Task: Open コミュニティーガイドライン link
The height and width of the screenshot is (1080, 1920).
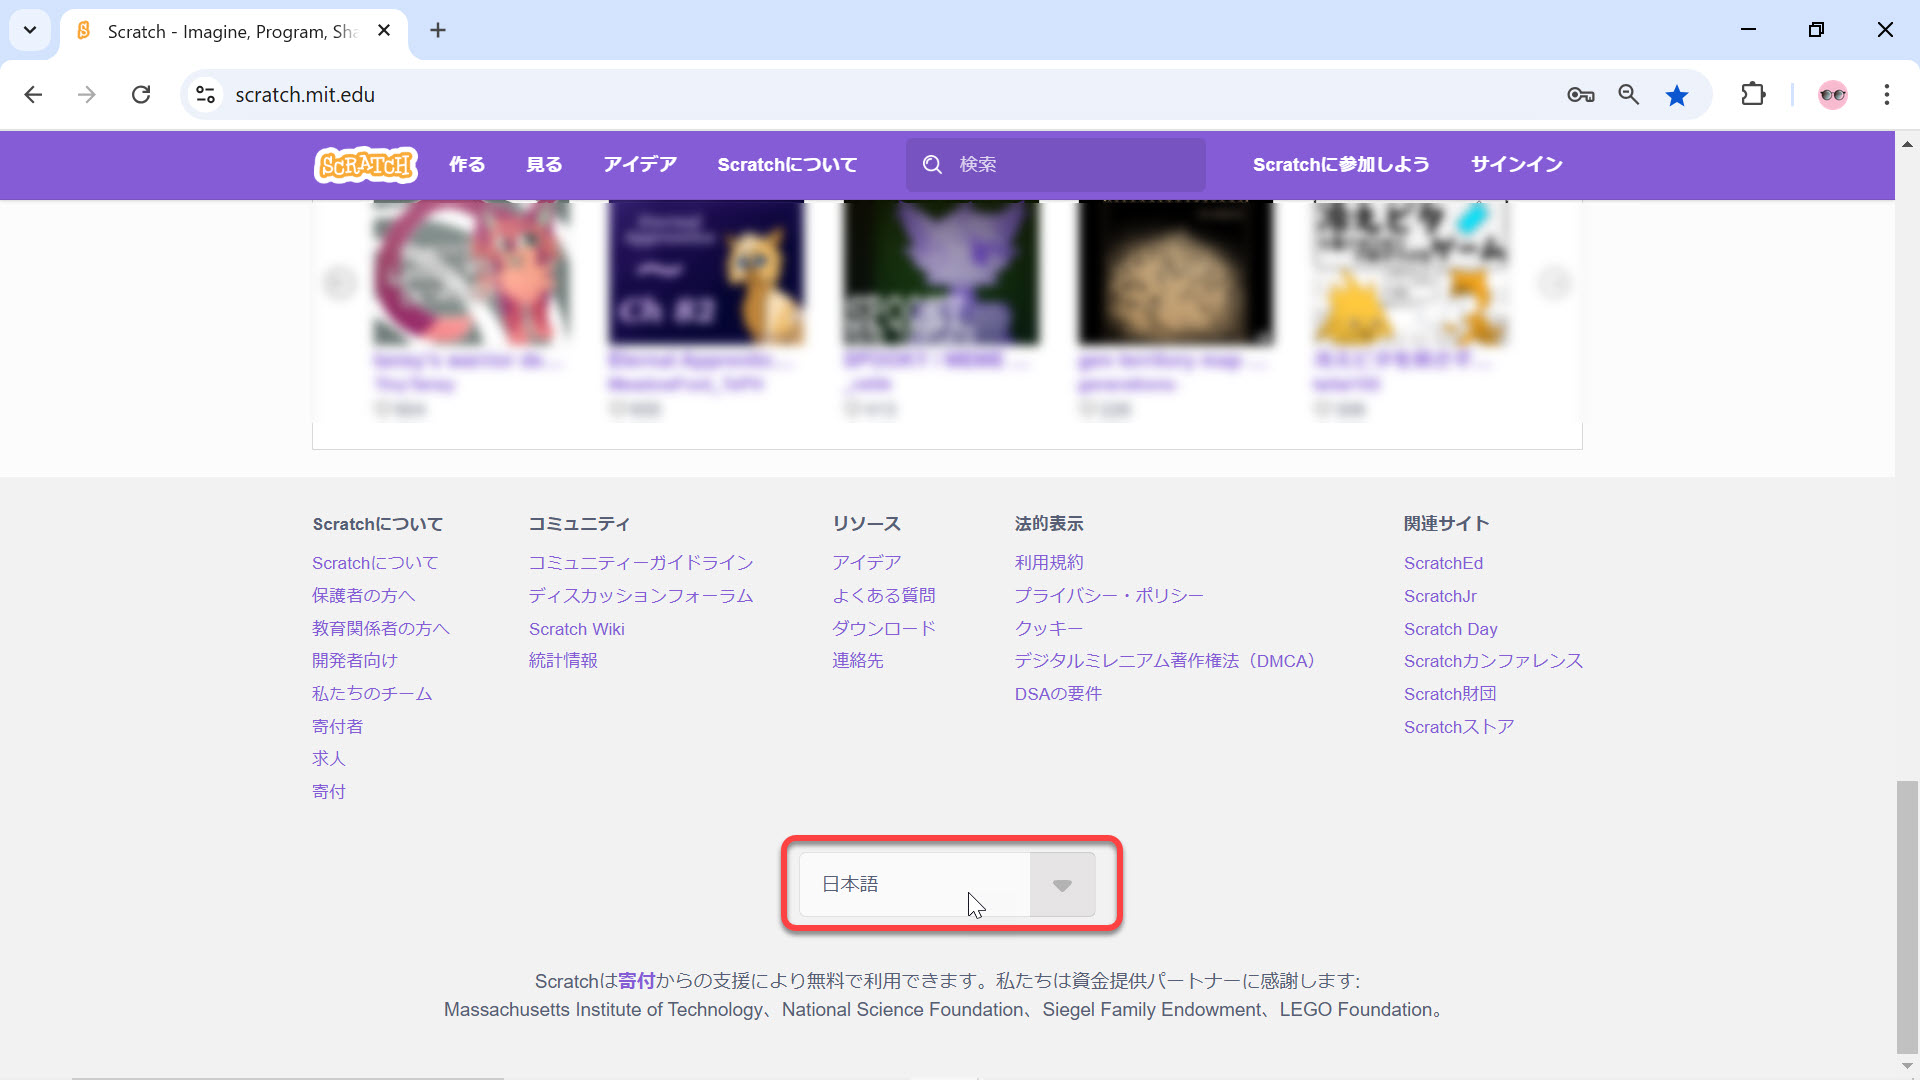Action: (x=641, y=563)
